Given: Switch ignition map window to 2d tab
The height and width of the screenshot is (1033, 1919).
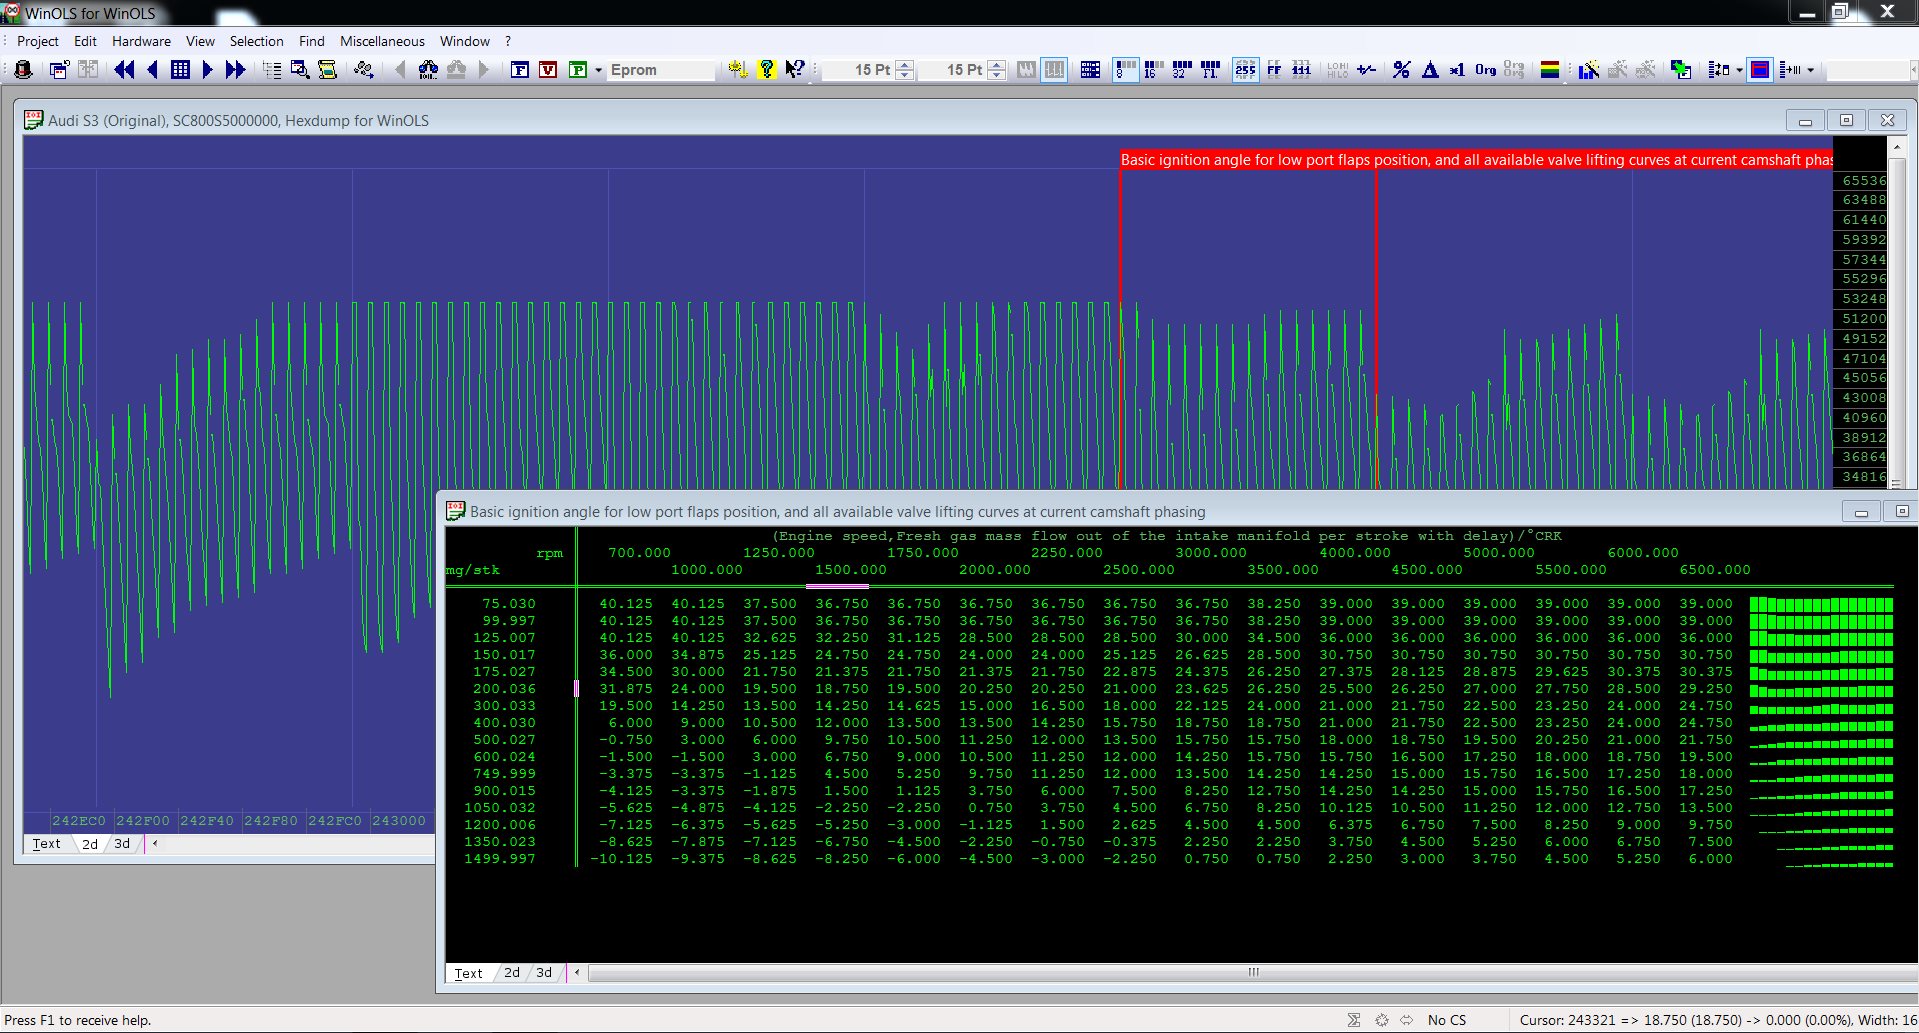Looking at the screenshot, I should pyautogui.click(x=512, y=973).
